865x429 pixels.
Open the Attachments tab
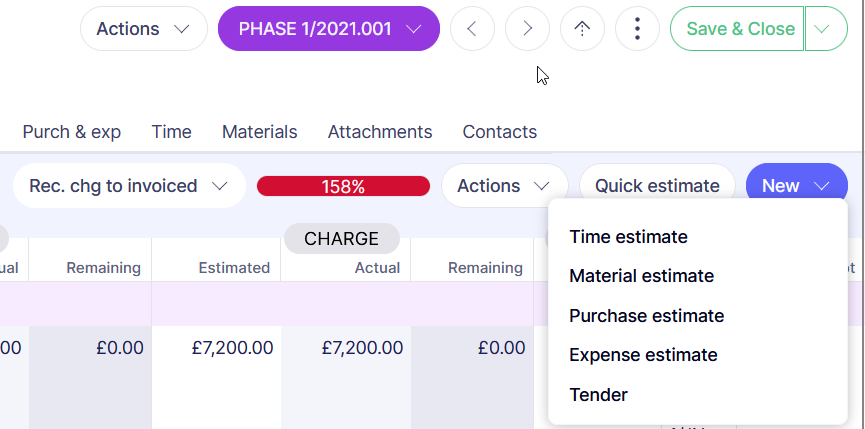[380, 132]
